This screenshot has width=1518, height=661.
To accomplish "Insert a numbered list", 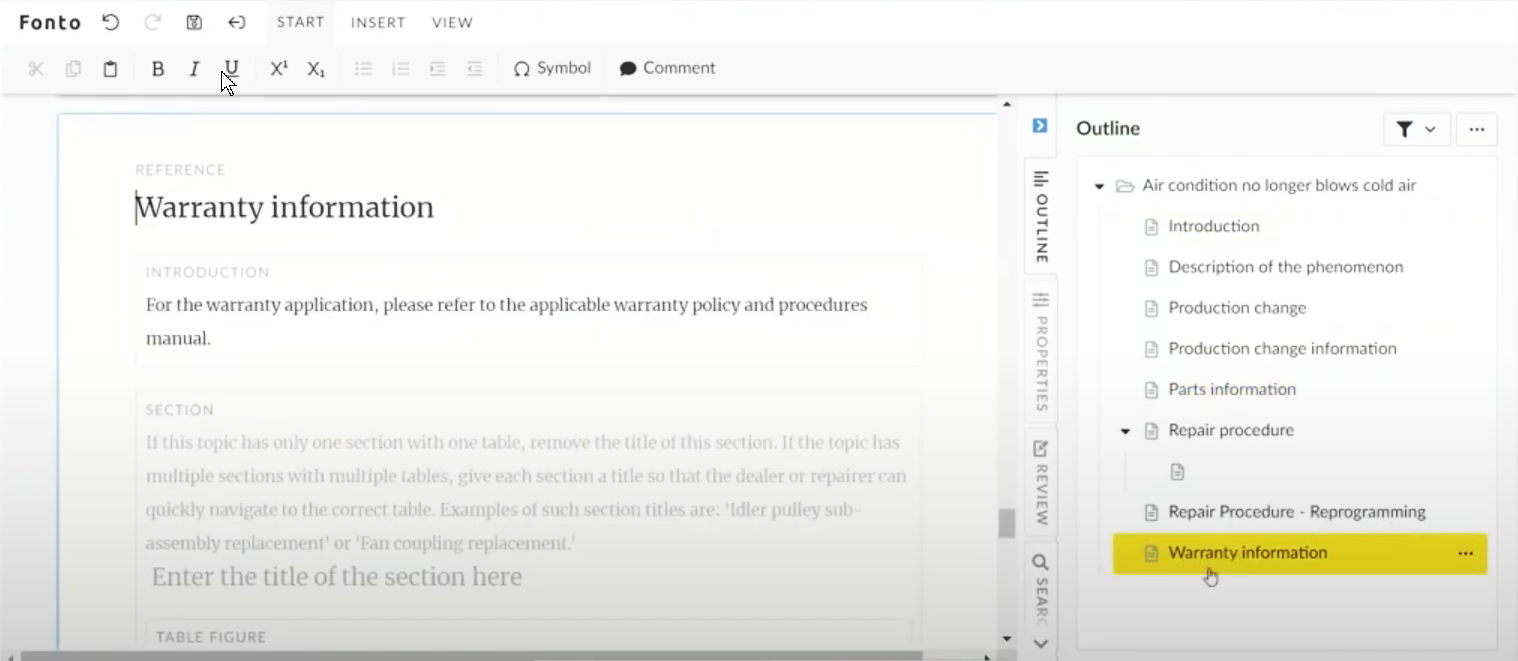I will (x=400, y=68).
